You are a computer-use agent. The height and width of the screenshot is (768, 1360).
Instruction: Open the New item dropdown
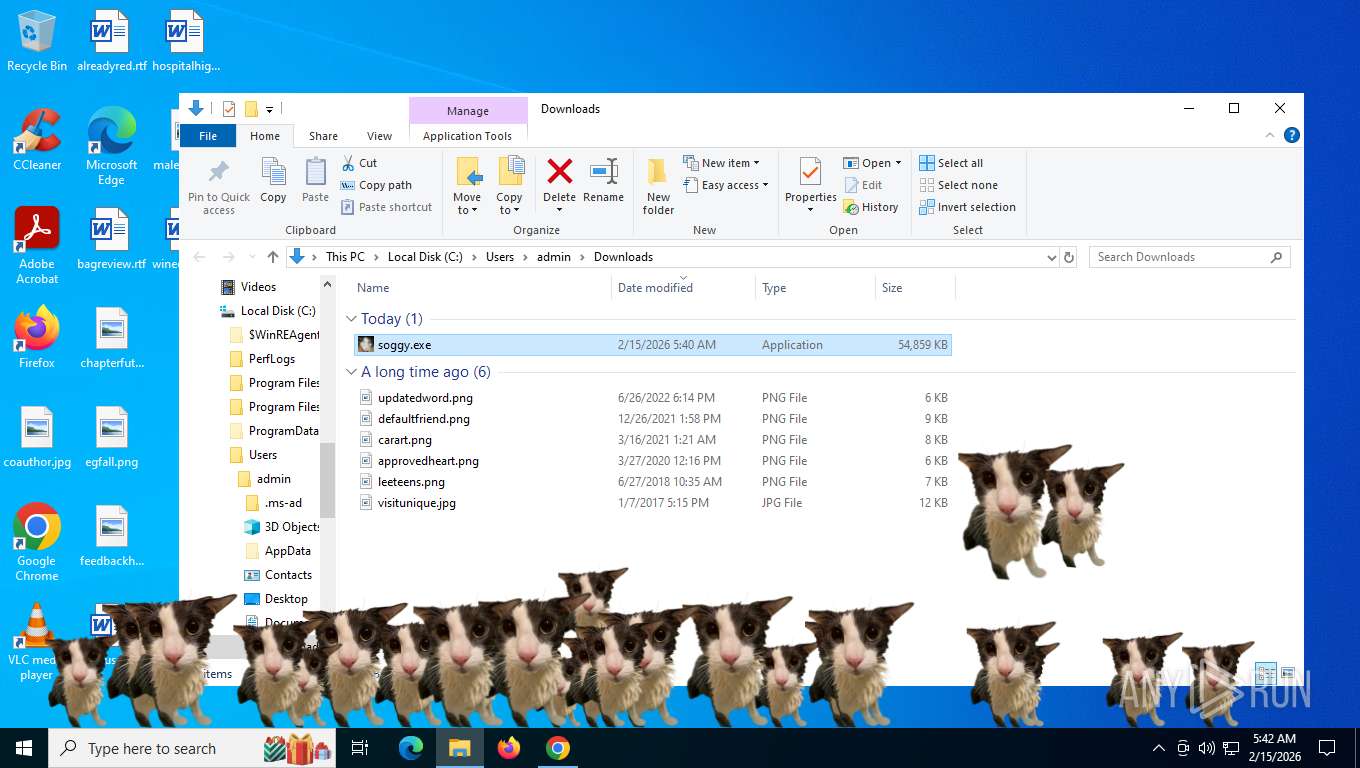point(722,163)
